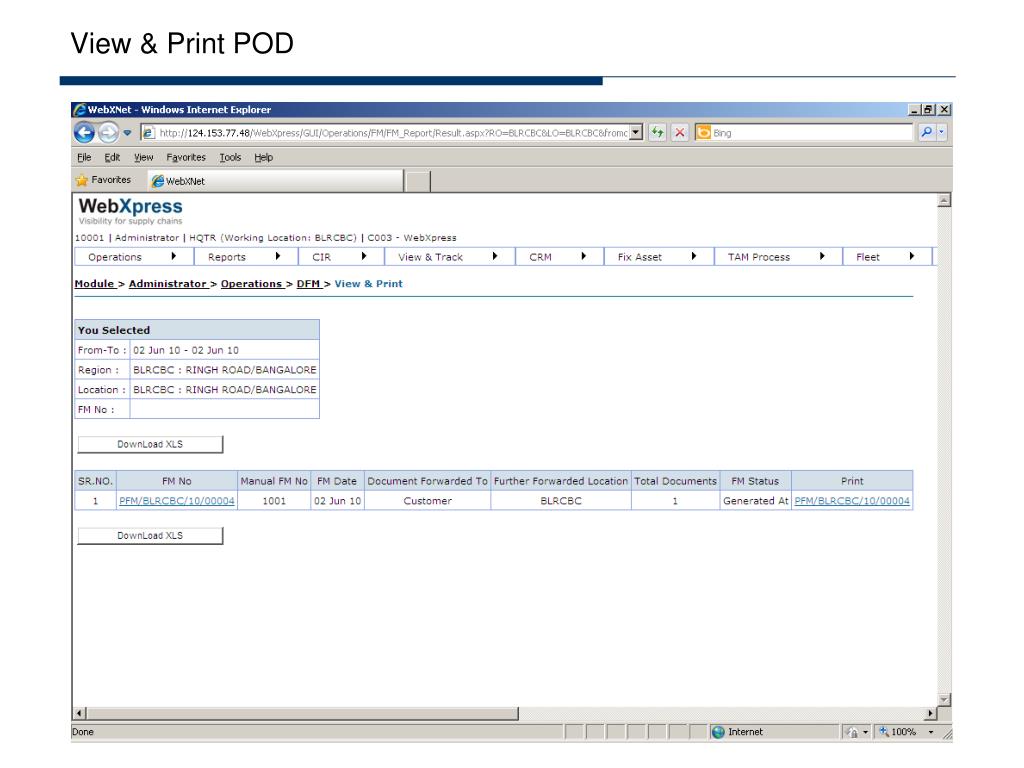Click the browser Forward arrow button
Screen dimensions: 1024x768
(x=108, y=133)
